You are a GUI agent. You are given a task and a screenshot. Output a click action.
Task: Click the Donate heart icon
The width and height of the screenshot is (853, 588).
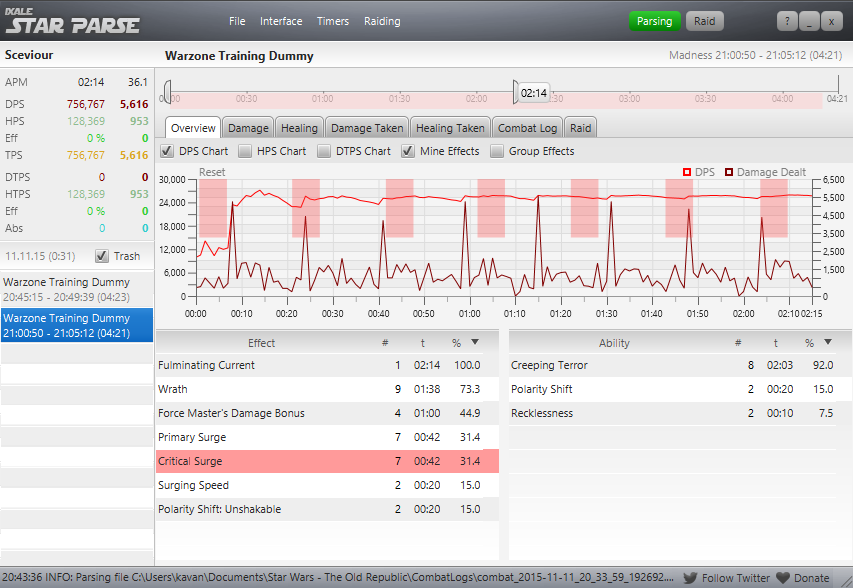tap(783, 578)
